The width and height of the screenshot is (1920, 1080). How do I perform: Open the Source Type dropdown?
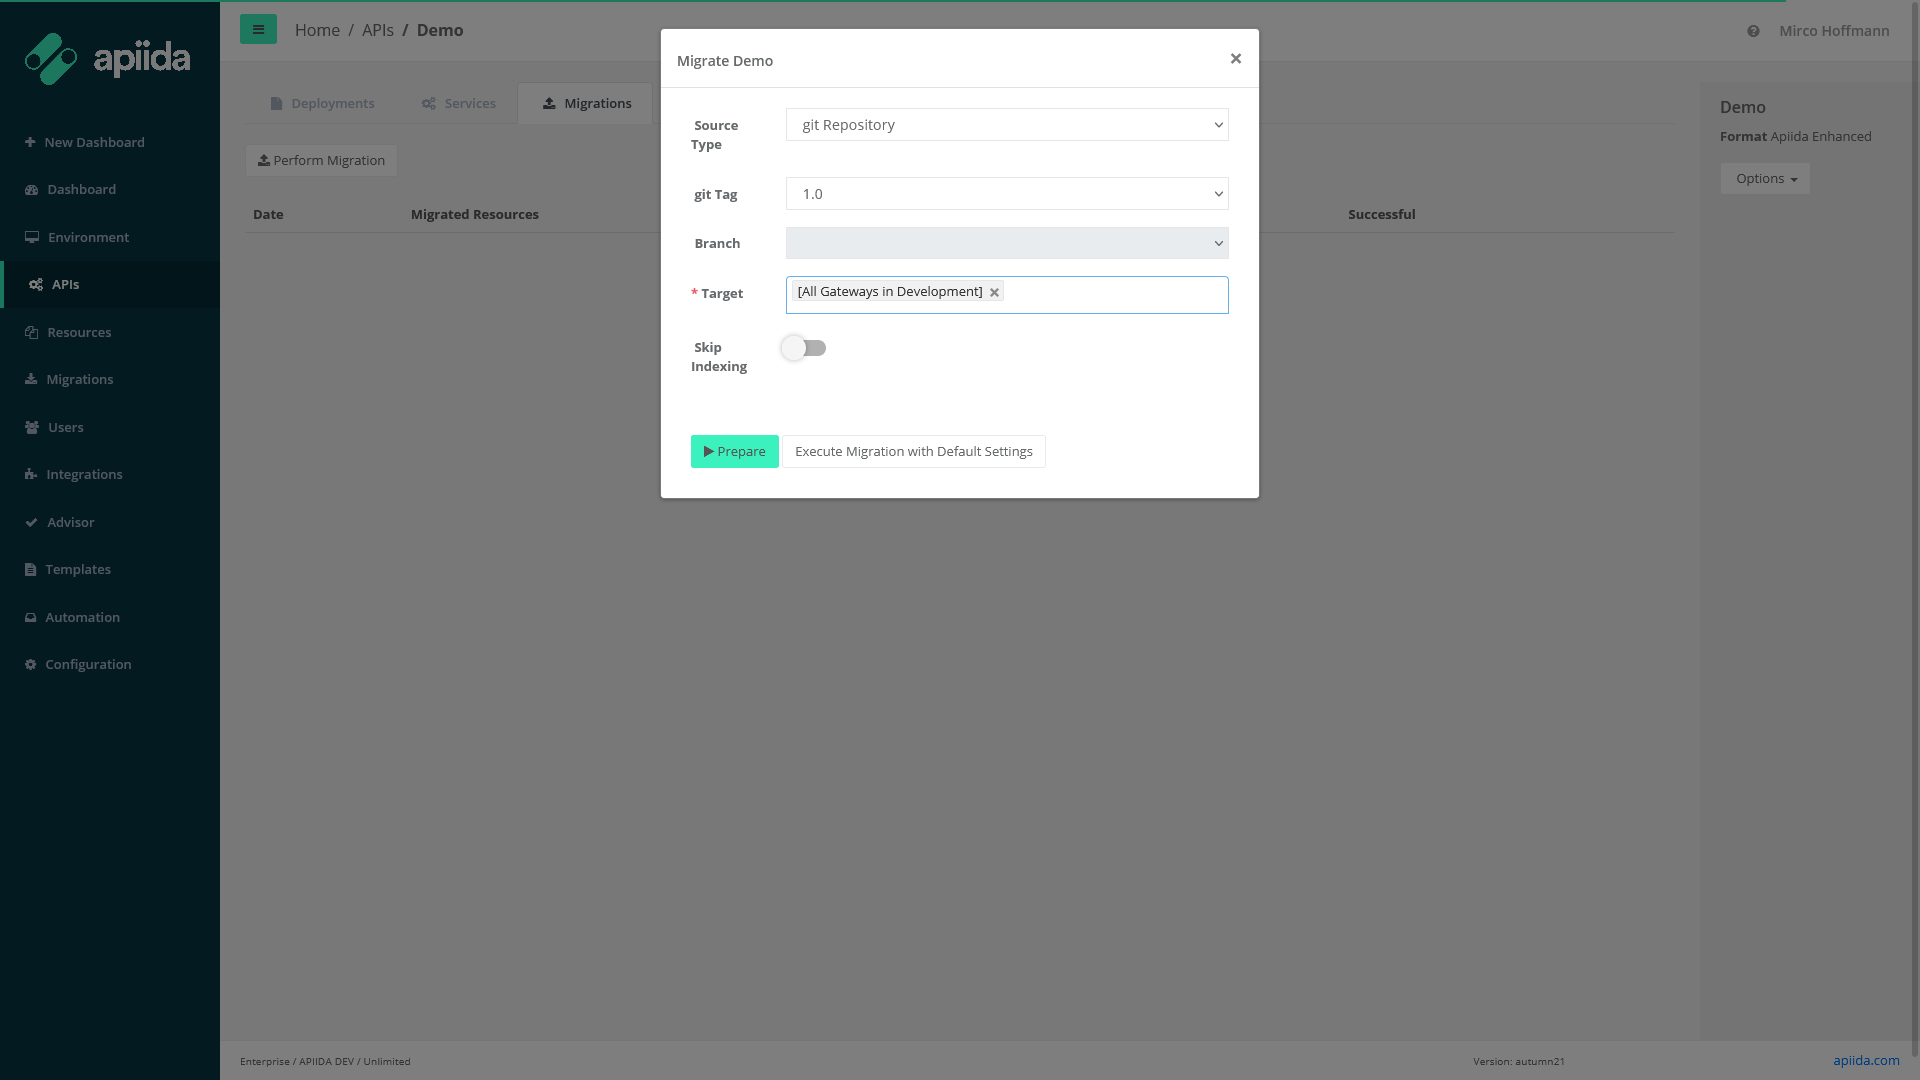(1006, 125)
